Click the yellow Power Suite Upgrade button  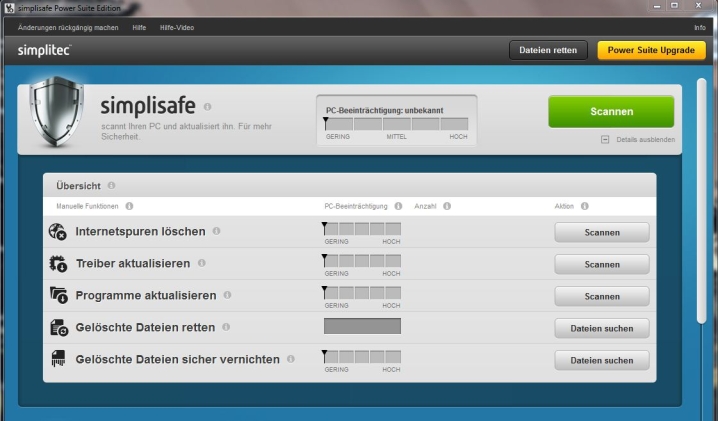click(651, 50)
